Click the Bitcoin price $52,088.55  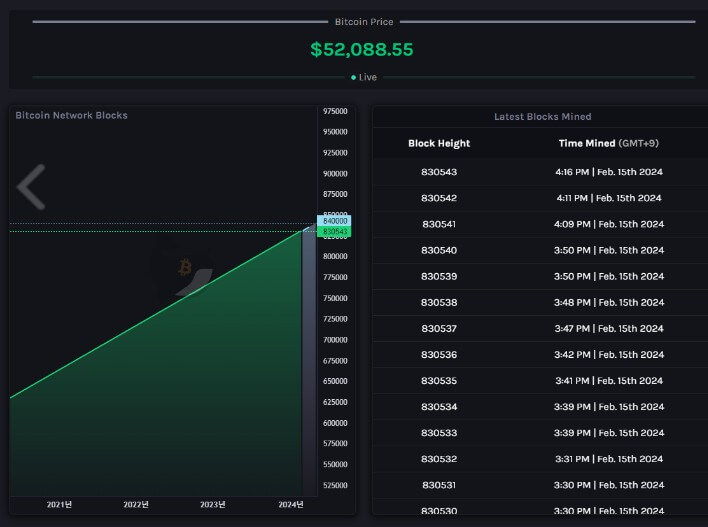pos(362,49)
